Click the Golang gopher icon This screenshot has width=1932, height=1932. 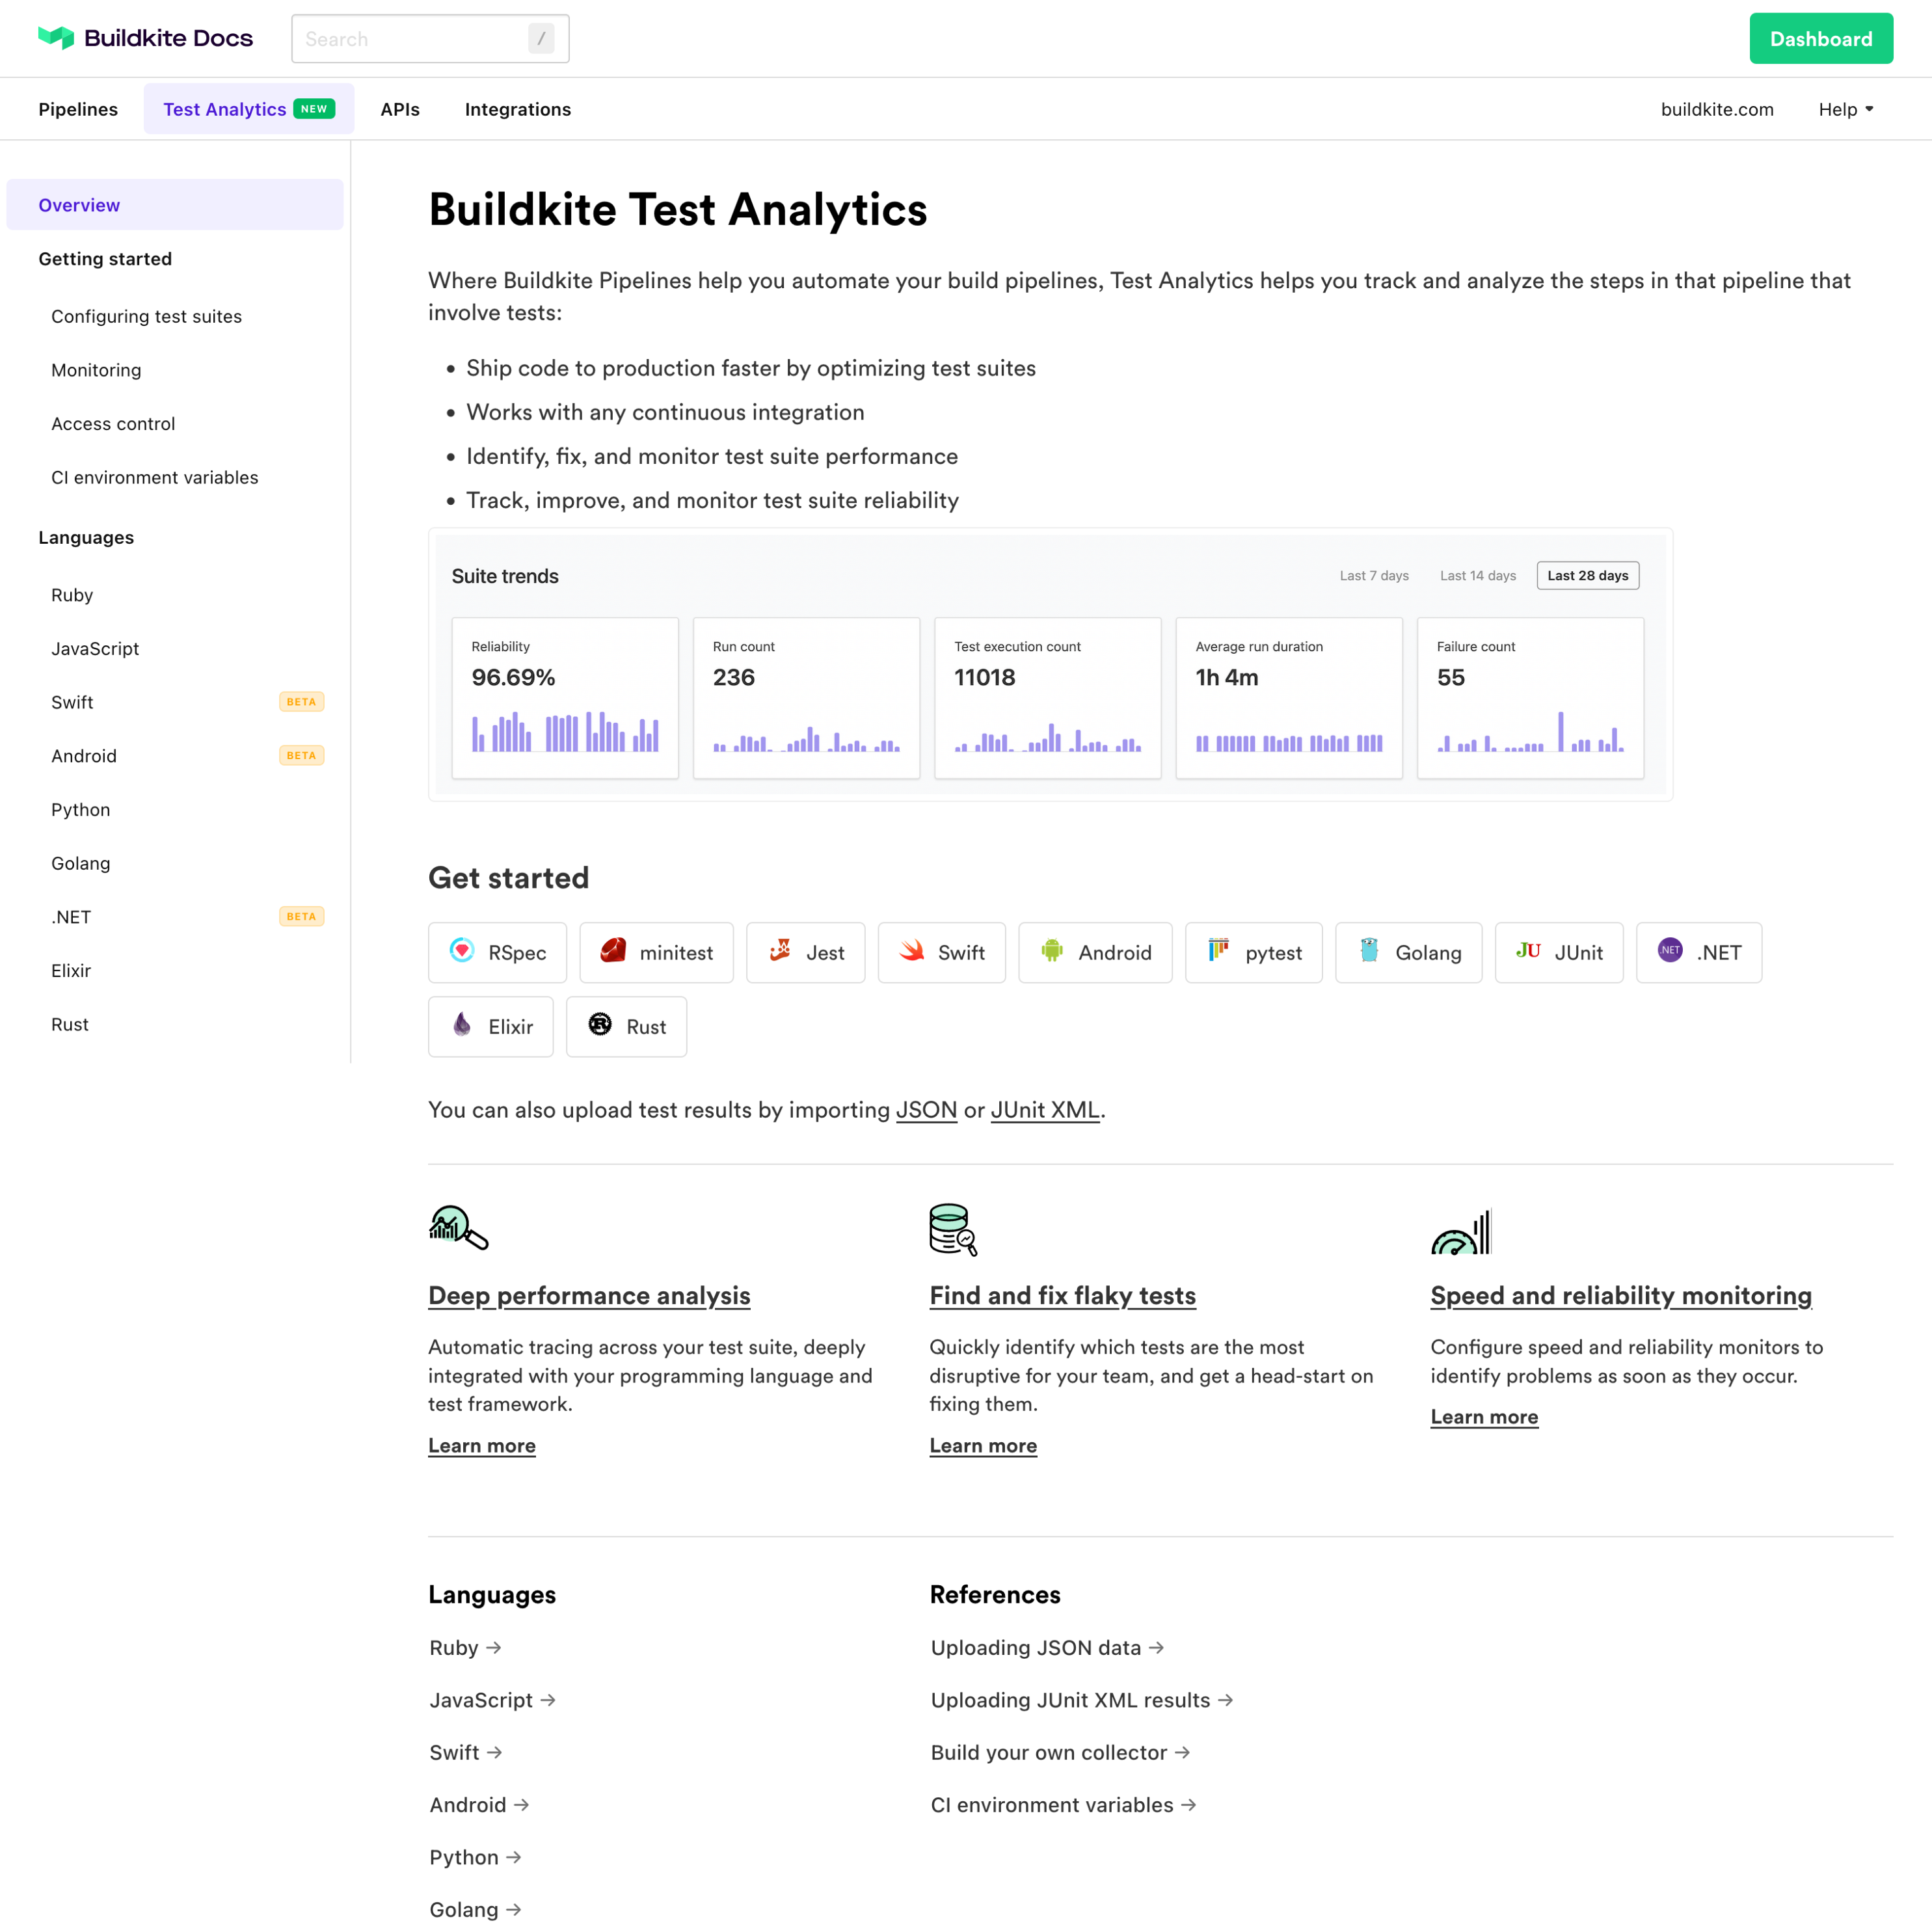coord(1369,950)
